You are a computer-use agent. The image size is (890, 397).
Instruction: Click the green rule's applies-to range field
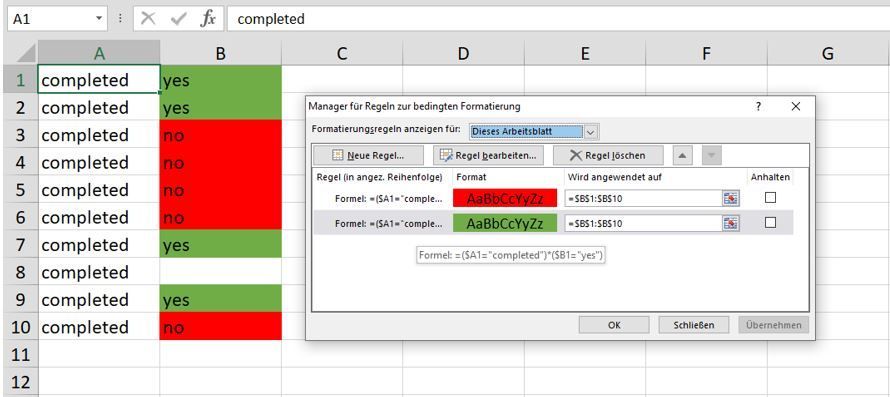click(643, 223)
